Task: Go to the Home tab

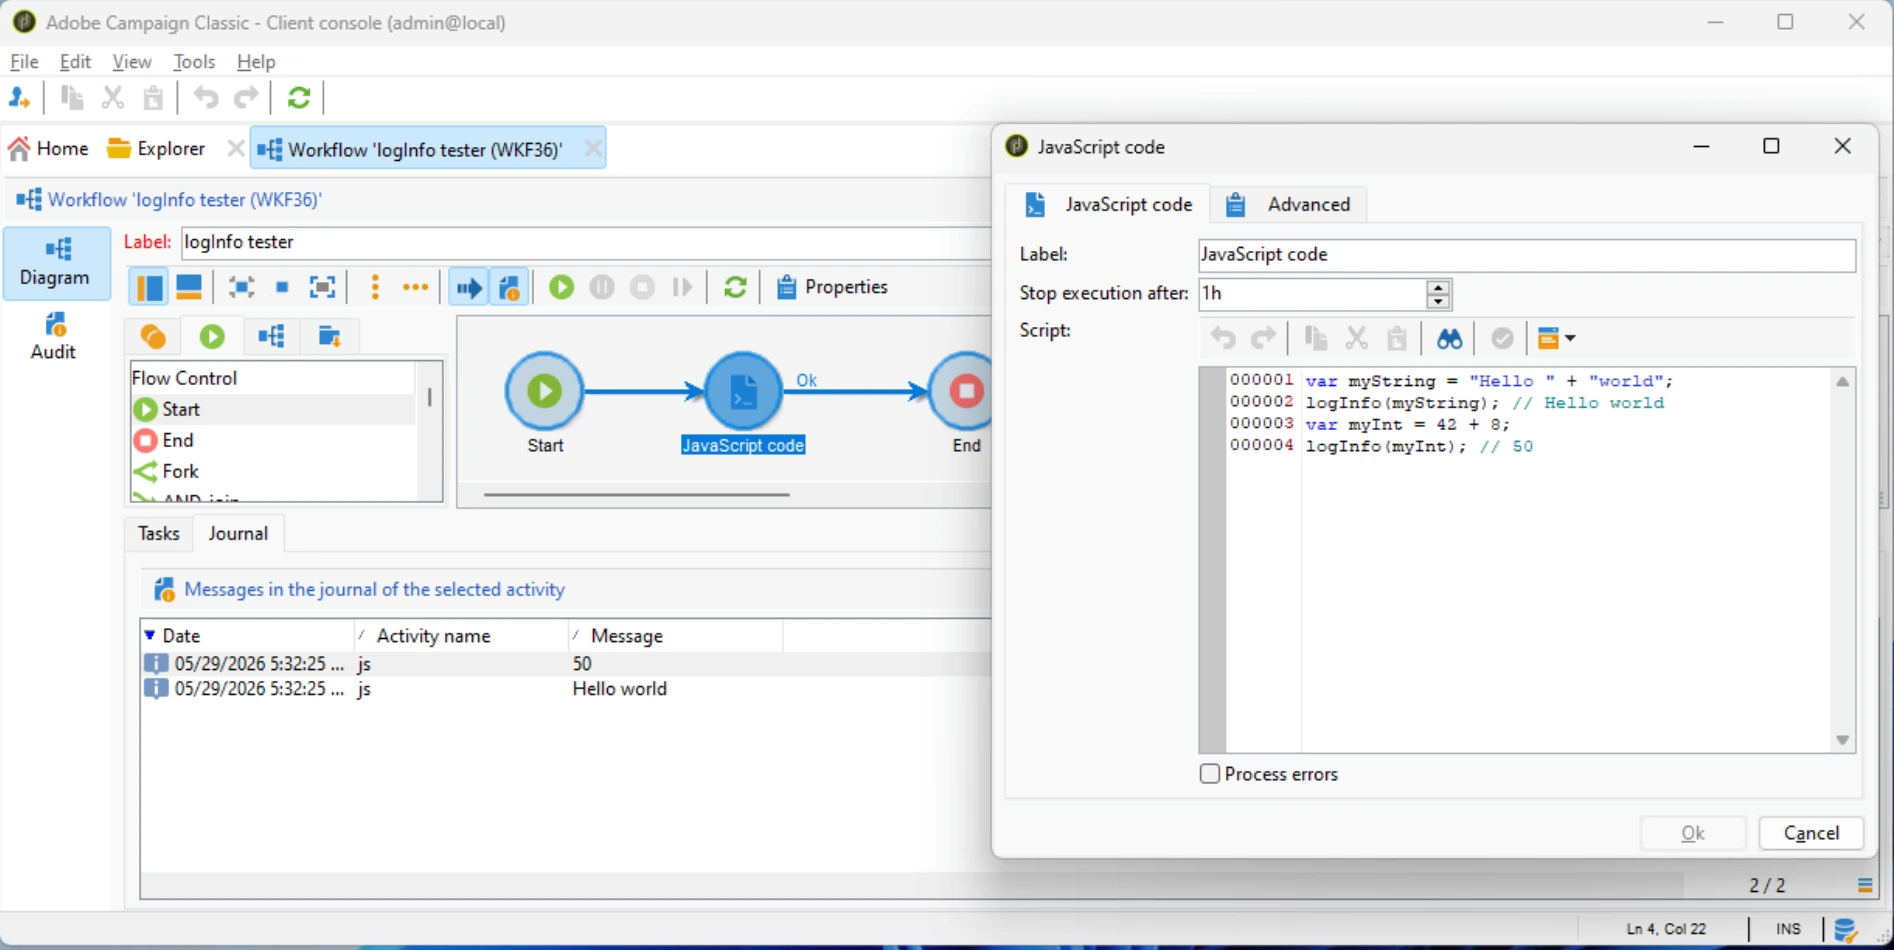Action: tap(49, 149)
